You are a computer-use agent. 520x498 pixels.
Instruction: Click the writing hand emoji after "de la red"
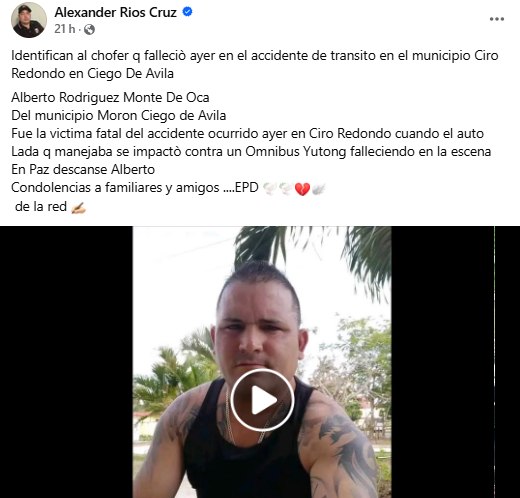[x=79, y=208]
